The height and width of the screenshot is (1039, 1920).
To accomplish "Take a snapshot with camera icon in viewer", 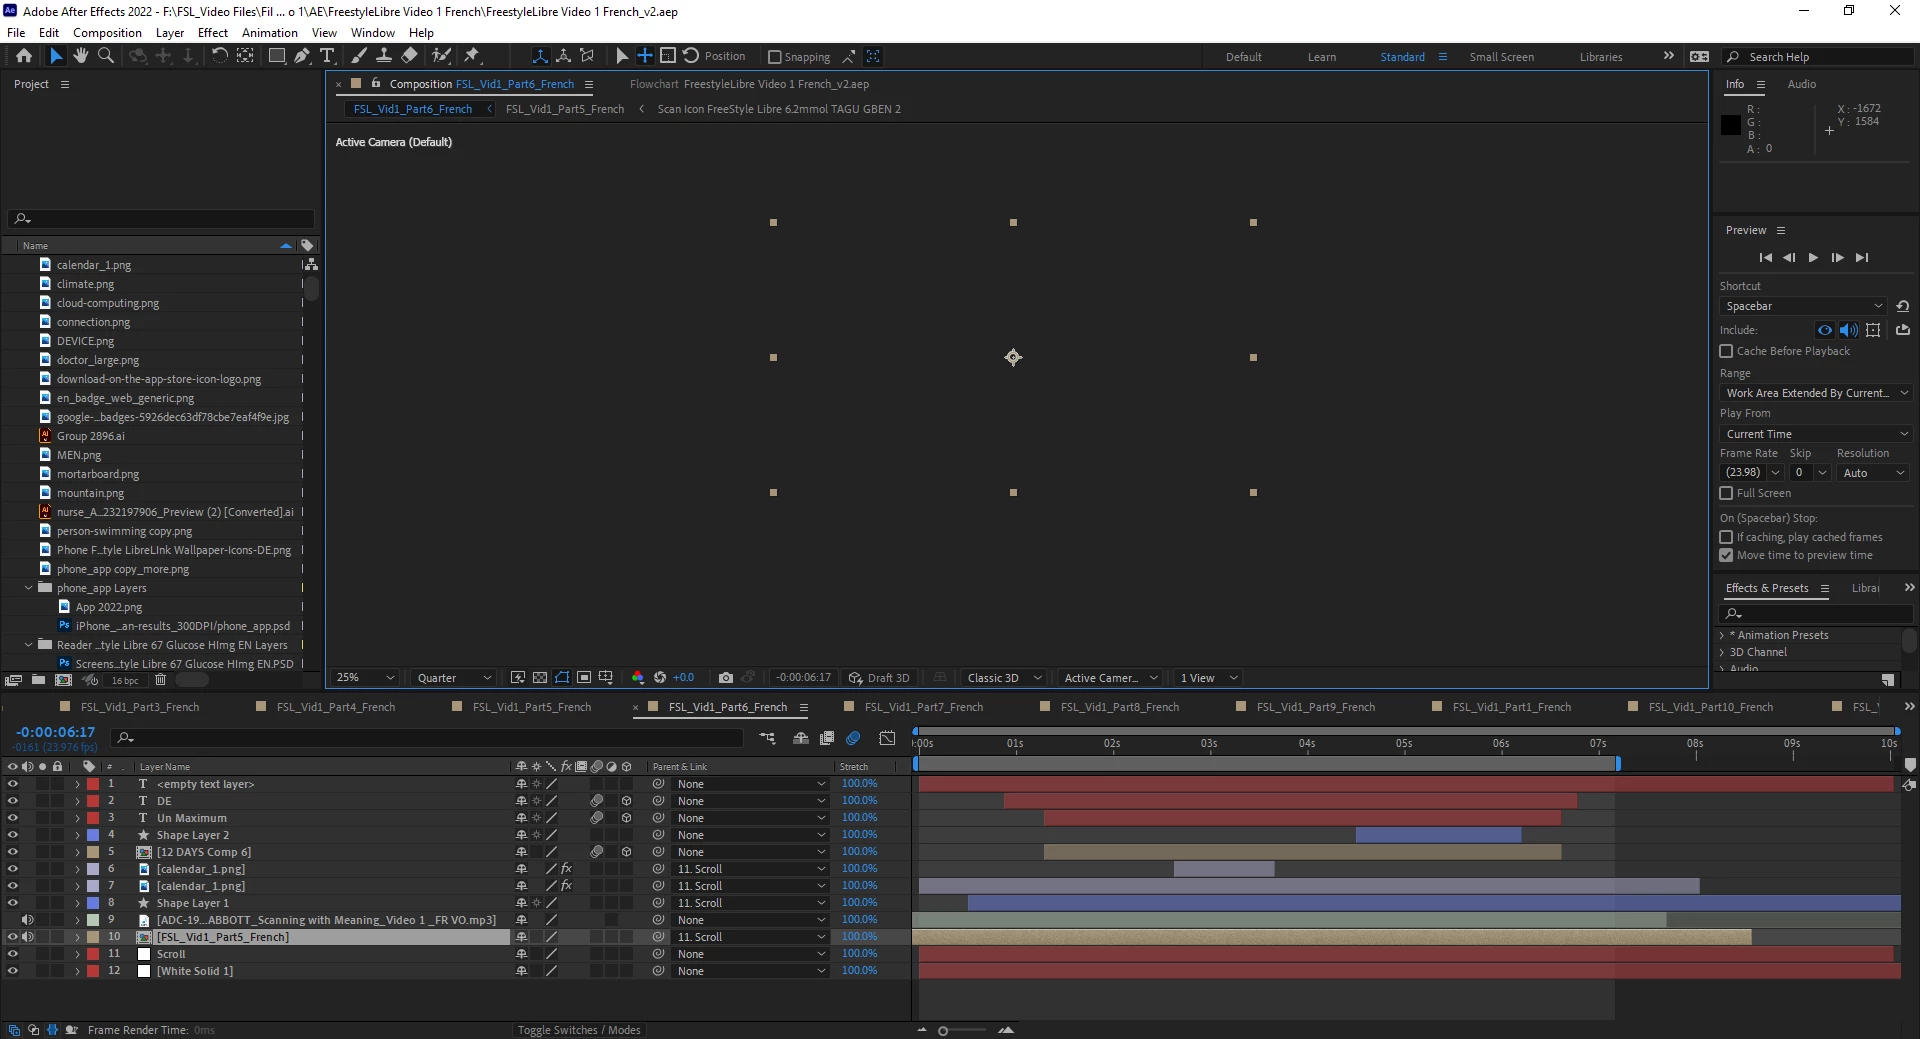I will tap(726, 677).
